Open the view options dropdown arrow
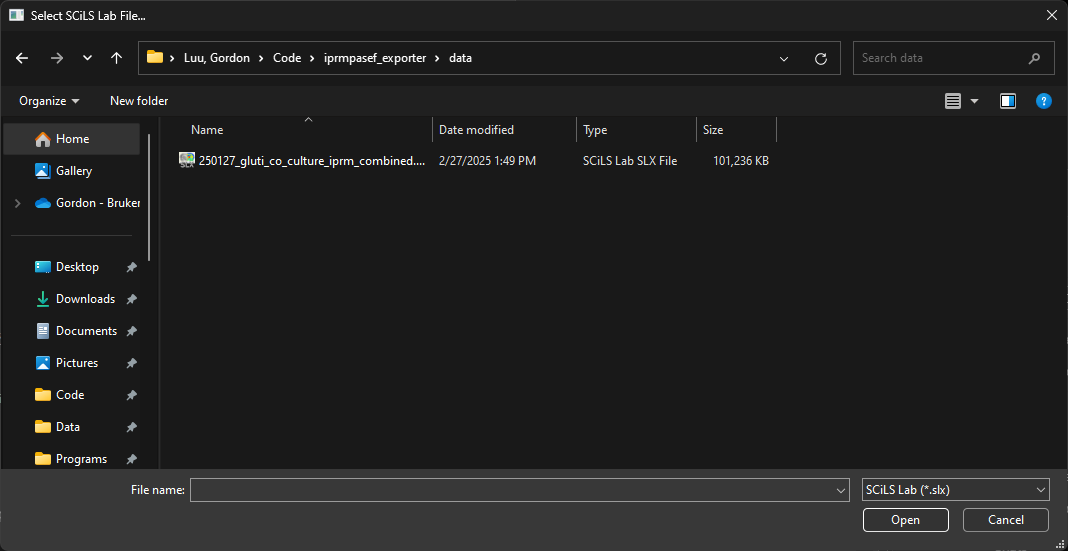1068x551 pixels. [974, 101]
